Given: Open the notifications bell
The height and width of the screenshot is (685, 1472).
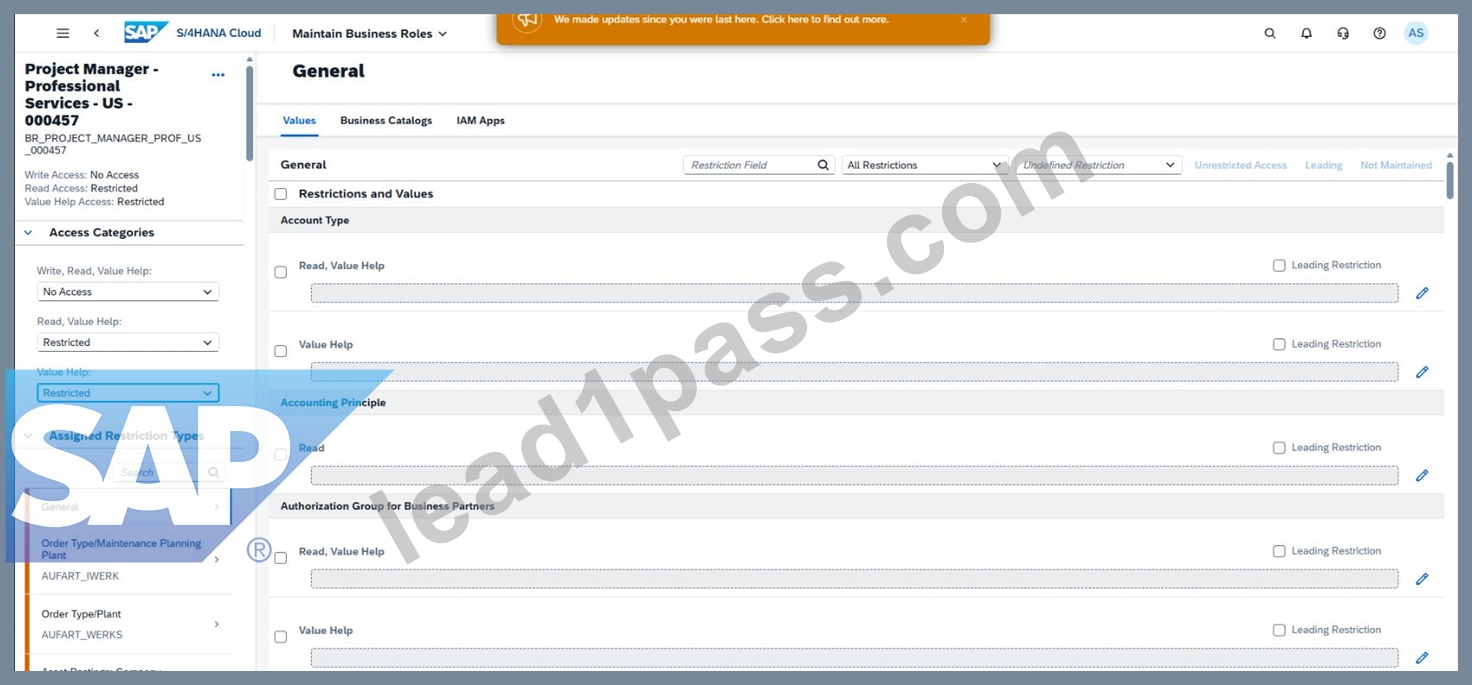Looking at the screenshot, I should pyautogui.click(x=1306, y=33).
